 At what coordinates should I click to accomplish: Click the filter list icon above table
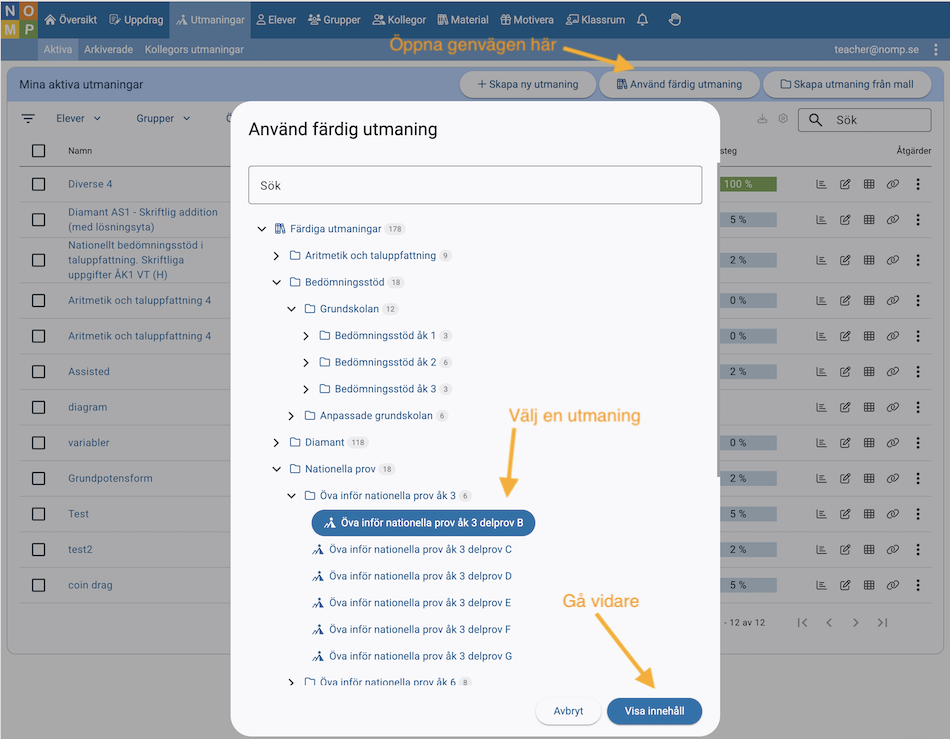click(28, 119)
